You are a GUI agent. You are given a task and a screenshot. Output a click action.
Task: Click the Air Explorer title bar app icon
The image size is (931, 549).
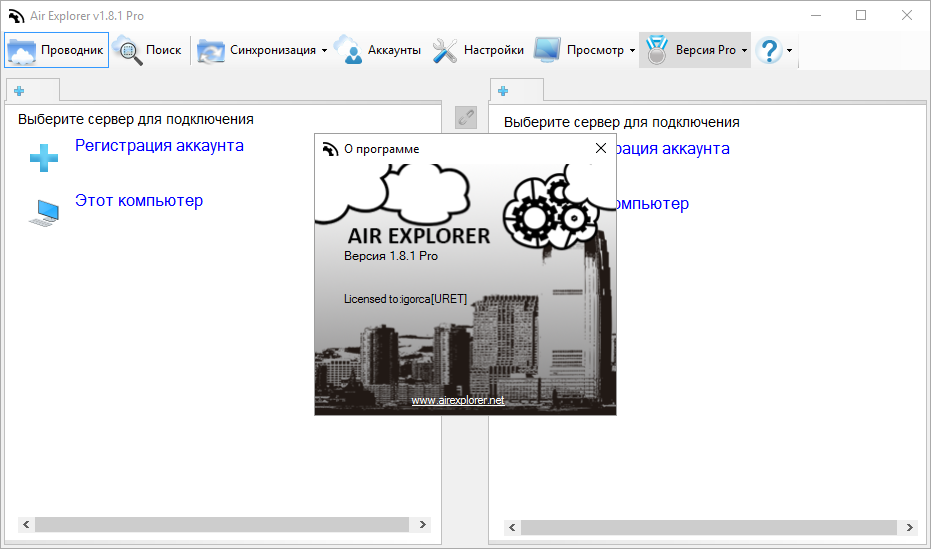[x=16, y=16]
